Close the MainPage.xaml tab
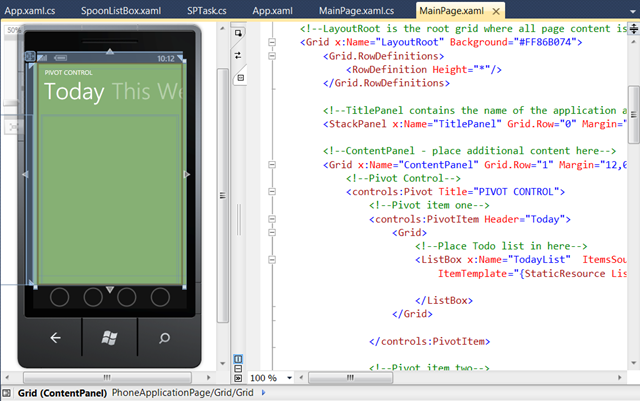The width and height of the screenshot is (640, 401). point(496,11)
